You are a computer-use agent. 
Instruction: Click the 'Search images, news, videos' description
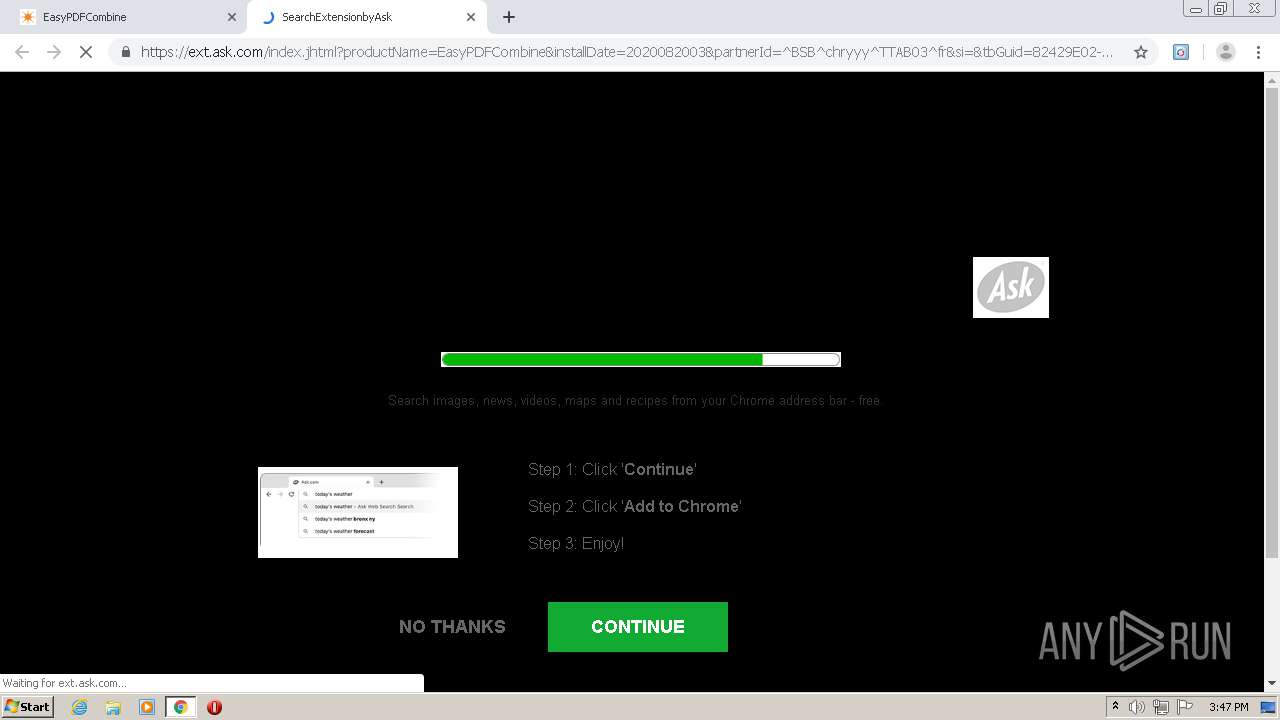pos(635,400)
